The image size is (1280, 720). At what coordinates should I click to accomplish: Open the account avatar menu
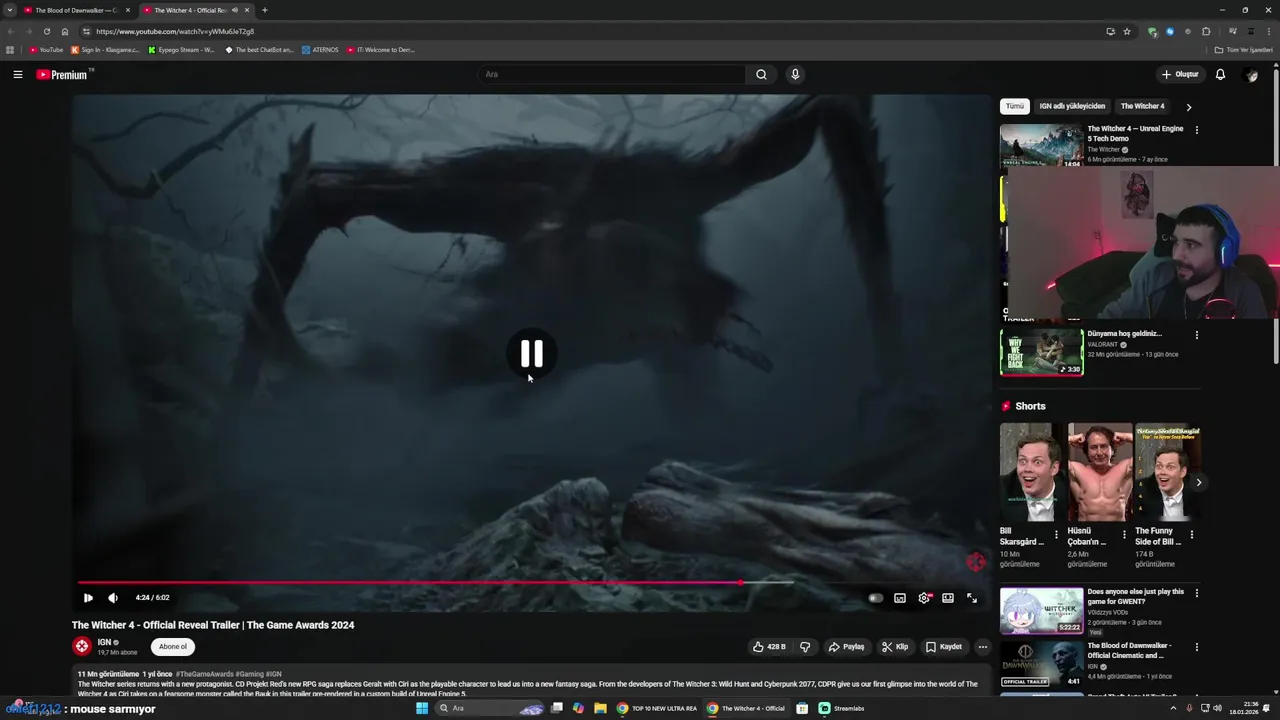click(1251, 74)
